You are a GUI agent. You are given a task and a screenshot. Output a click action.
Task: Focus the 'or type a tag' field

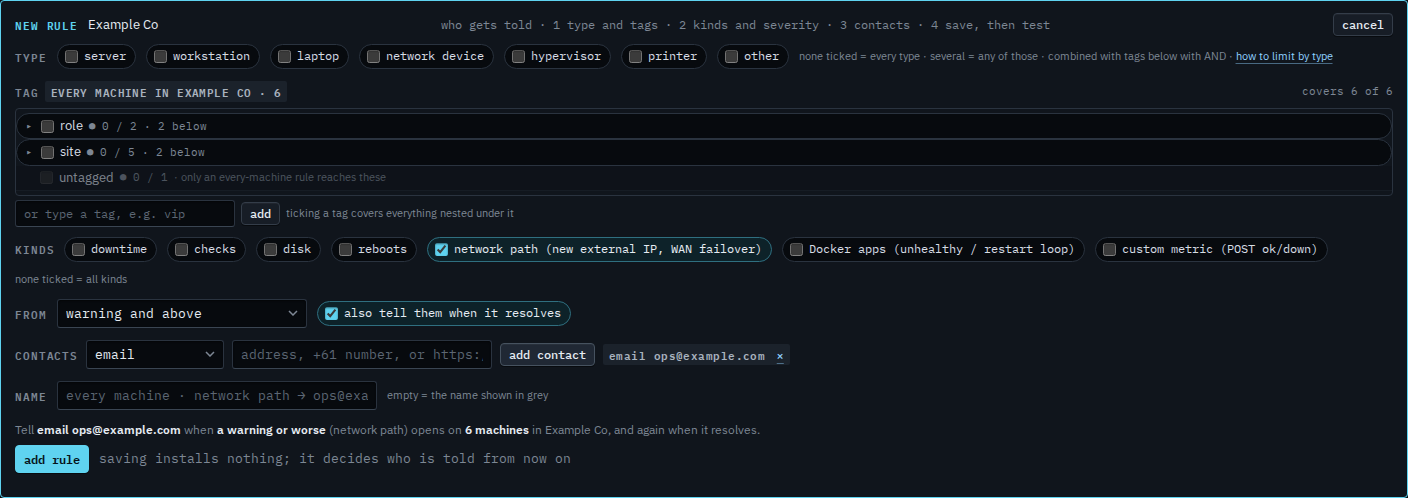tap(125, 214)
